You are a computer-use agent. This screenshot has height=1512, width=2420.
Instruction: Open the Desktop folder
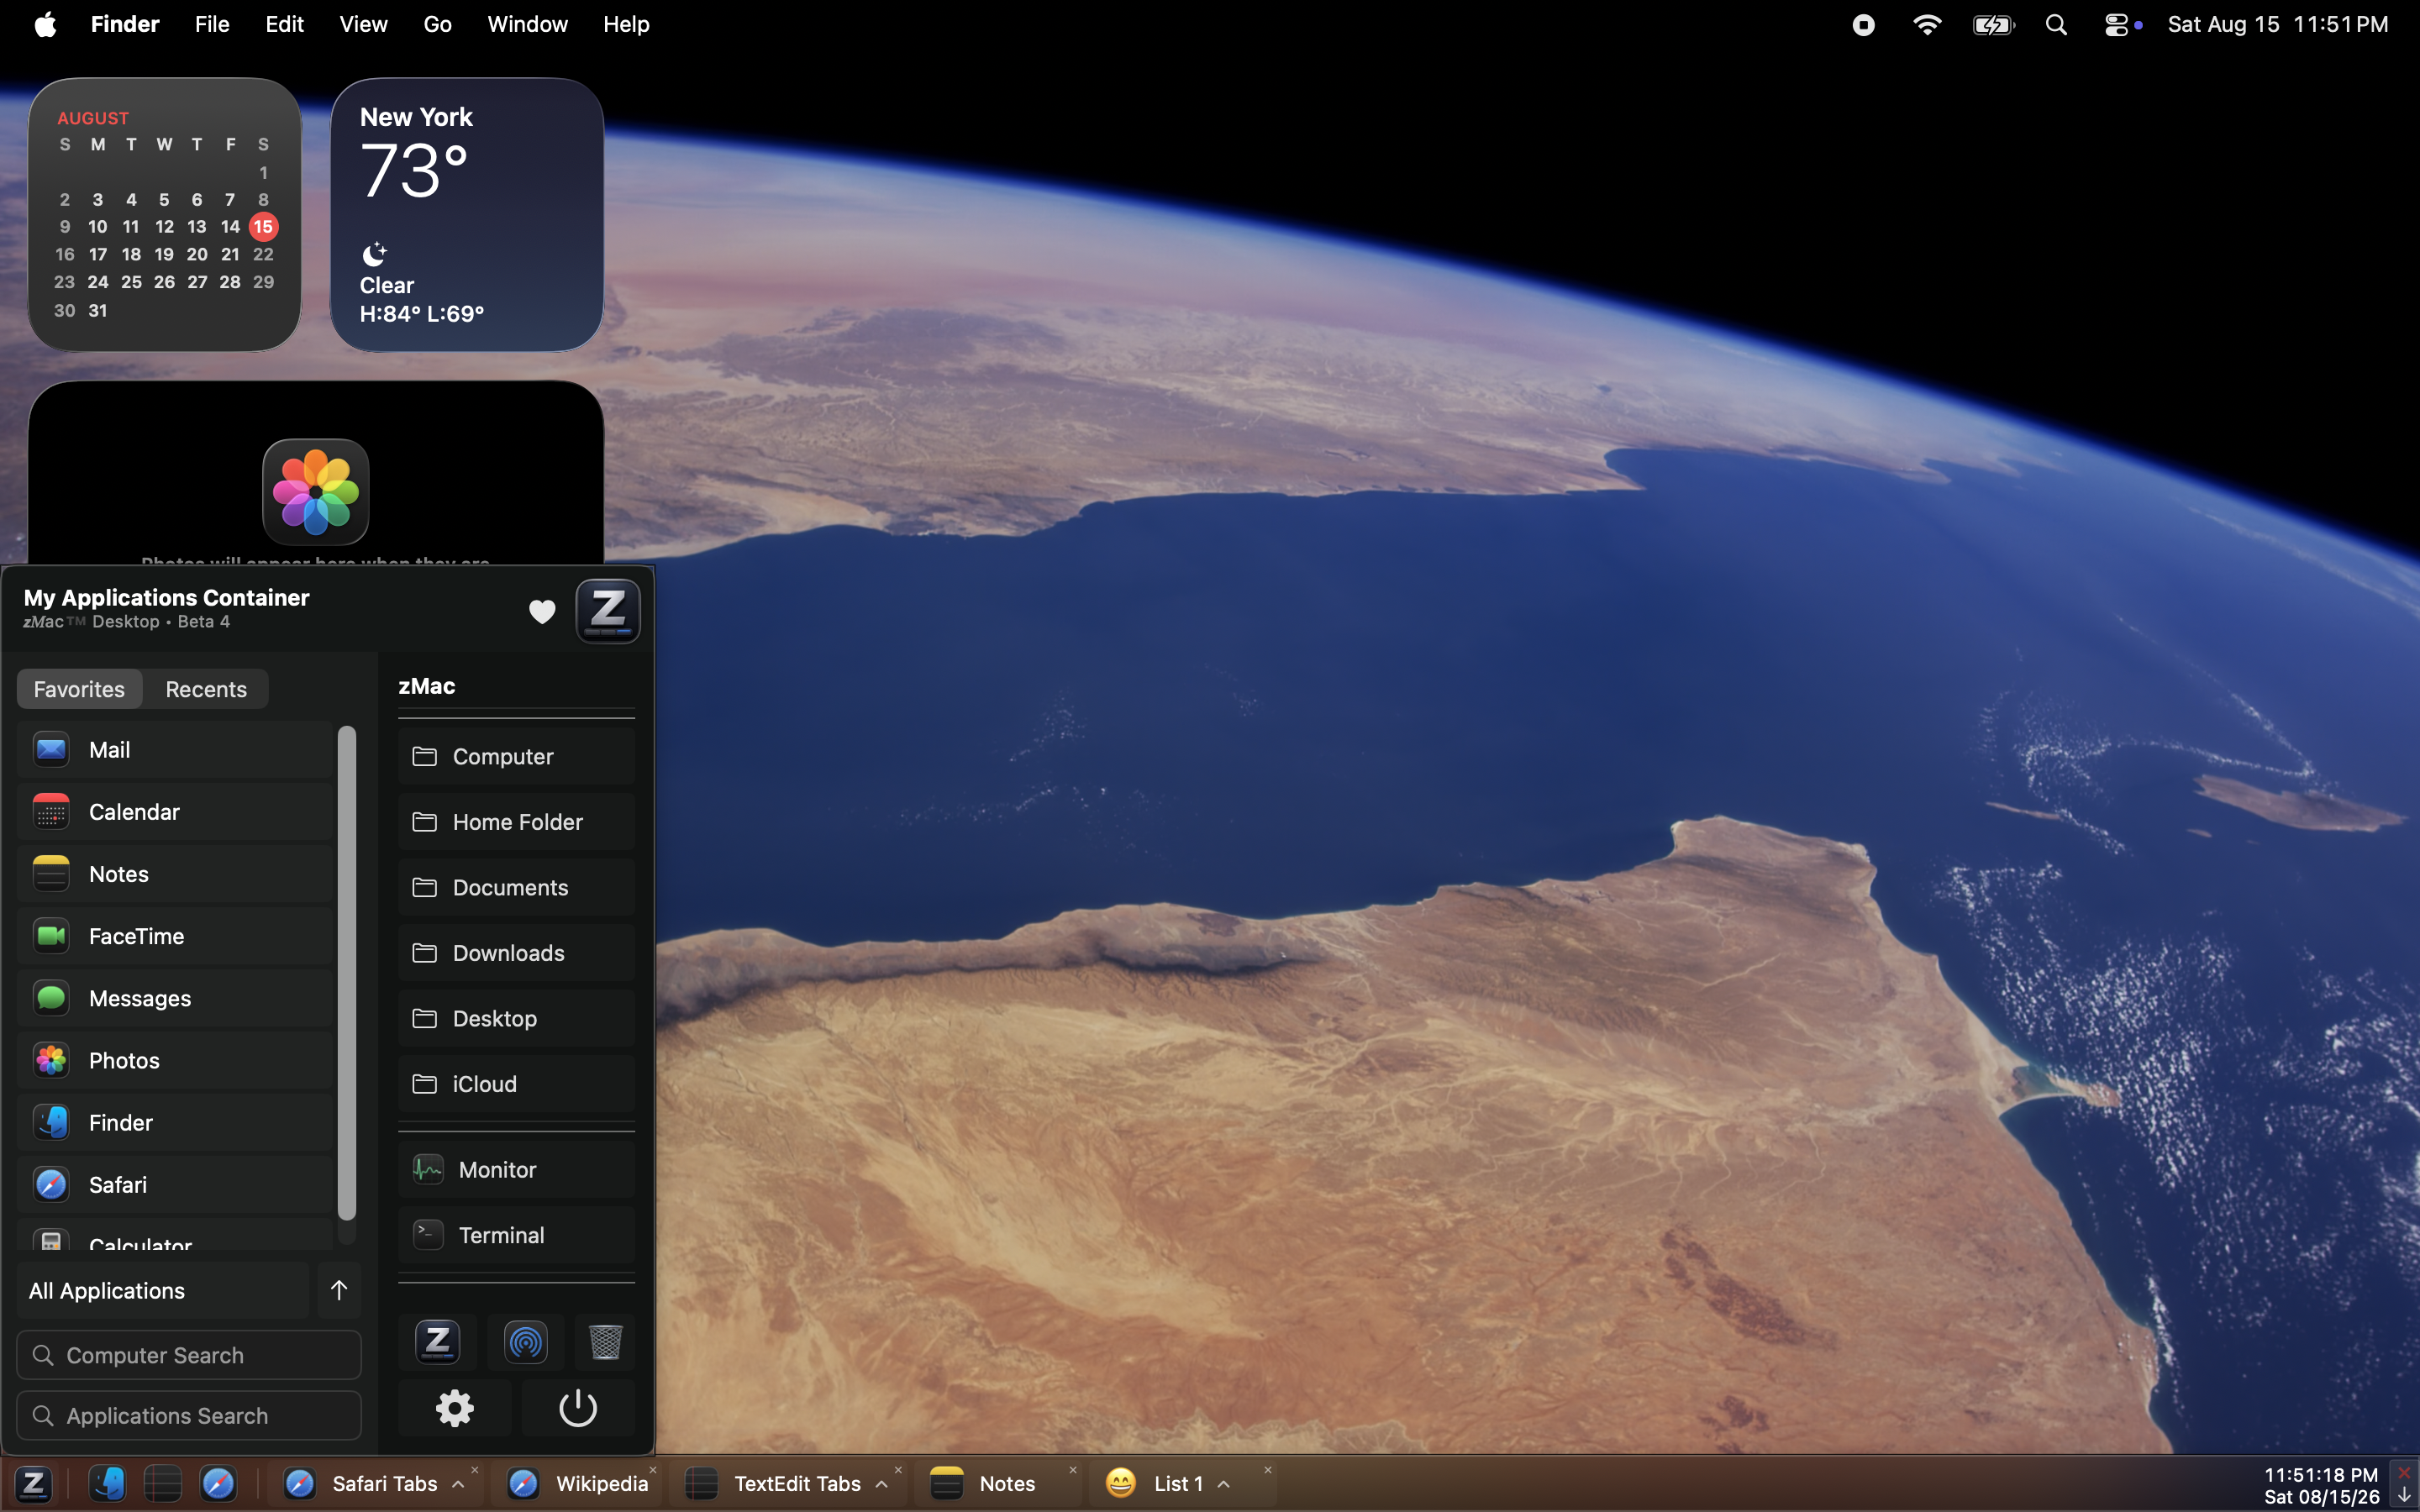click(x=516, y=1018)
